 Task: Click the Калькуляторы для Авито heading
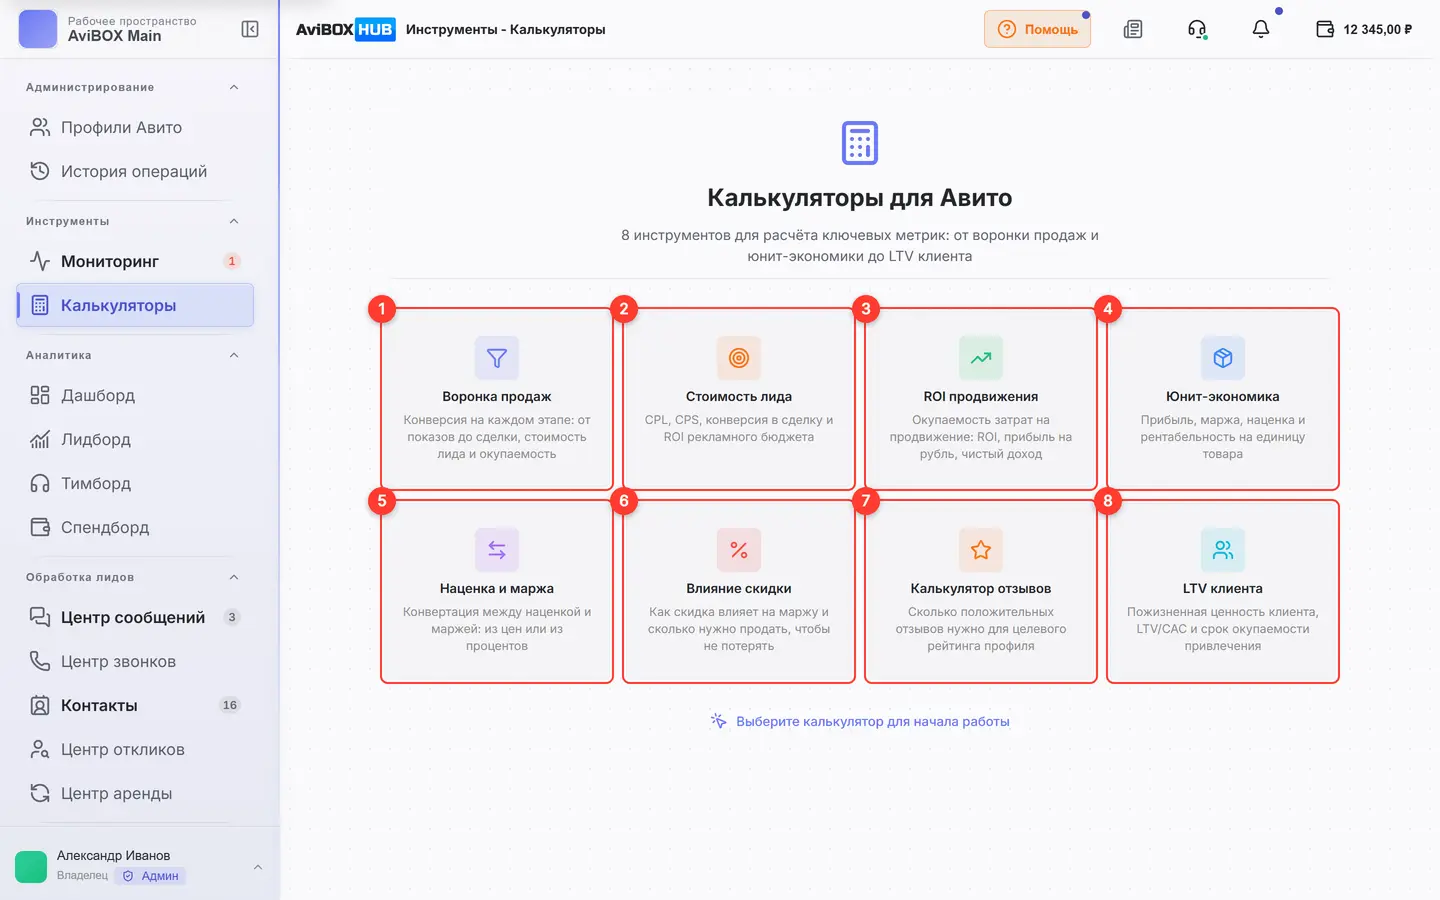860,198
